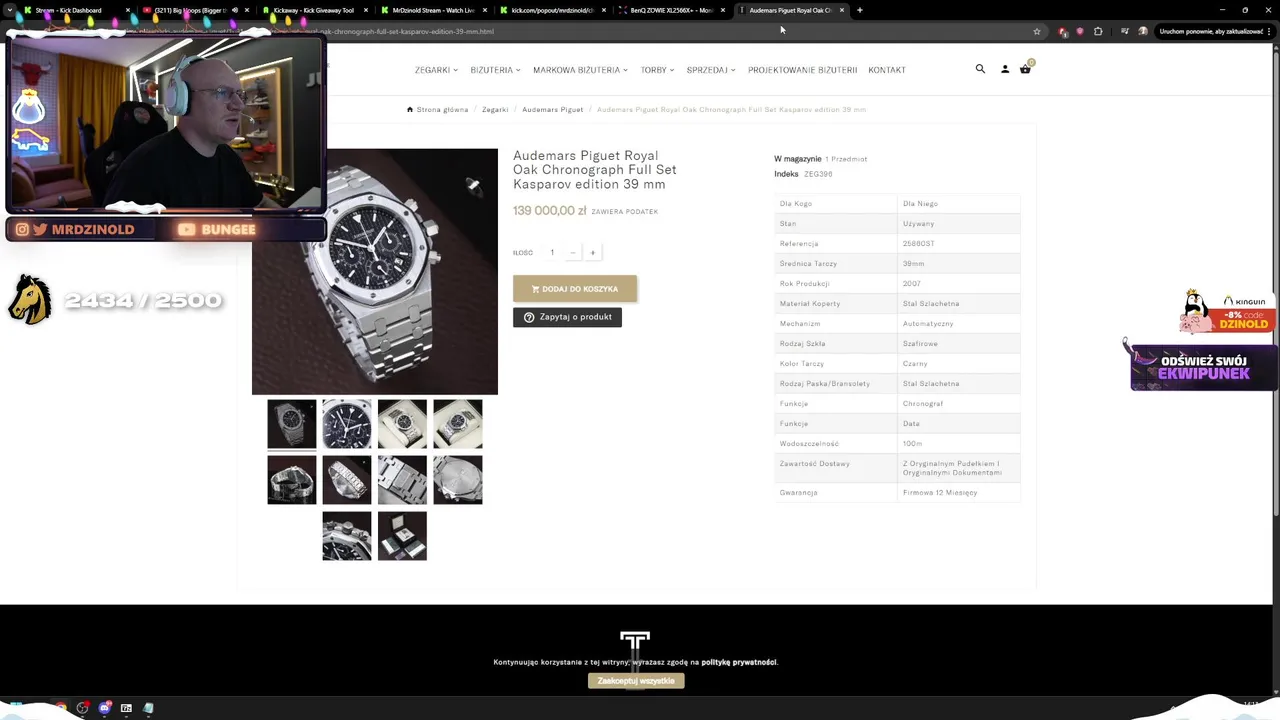Expand the Sprzedaj menu dropdown
This screenshot has height=720, width=1280.
click(711, 70)
